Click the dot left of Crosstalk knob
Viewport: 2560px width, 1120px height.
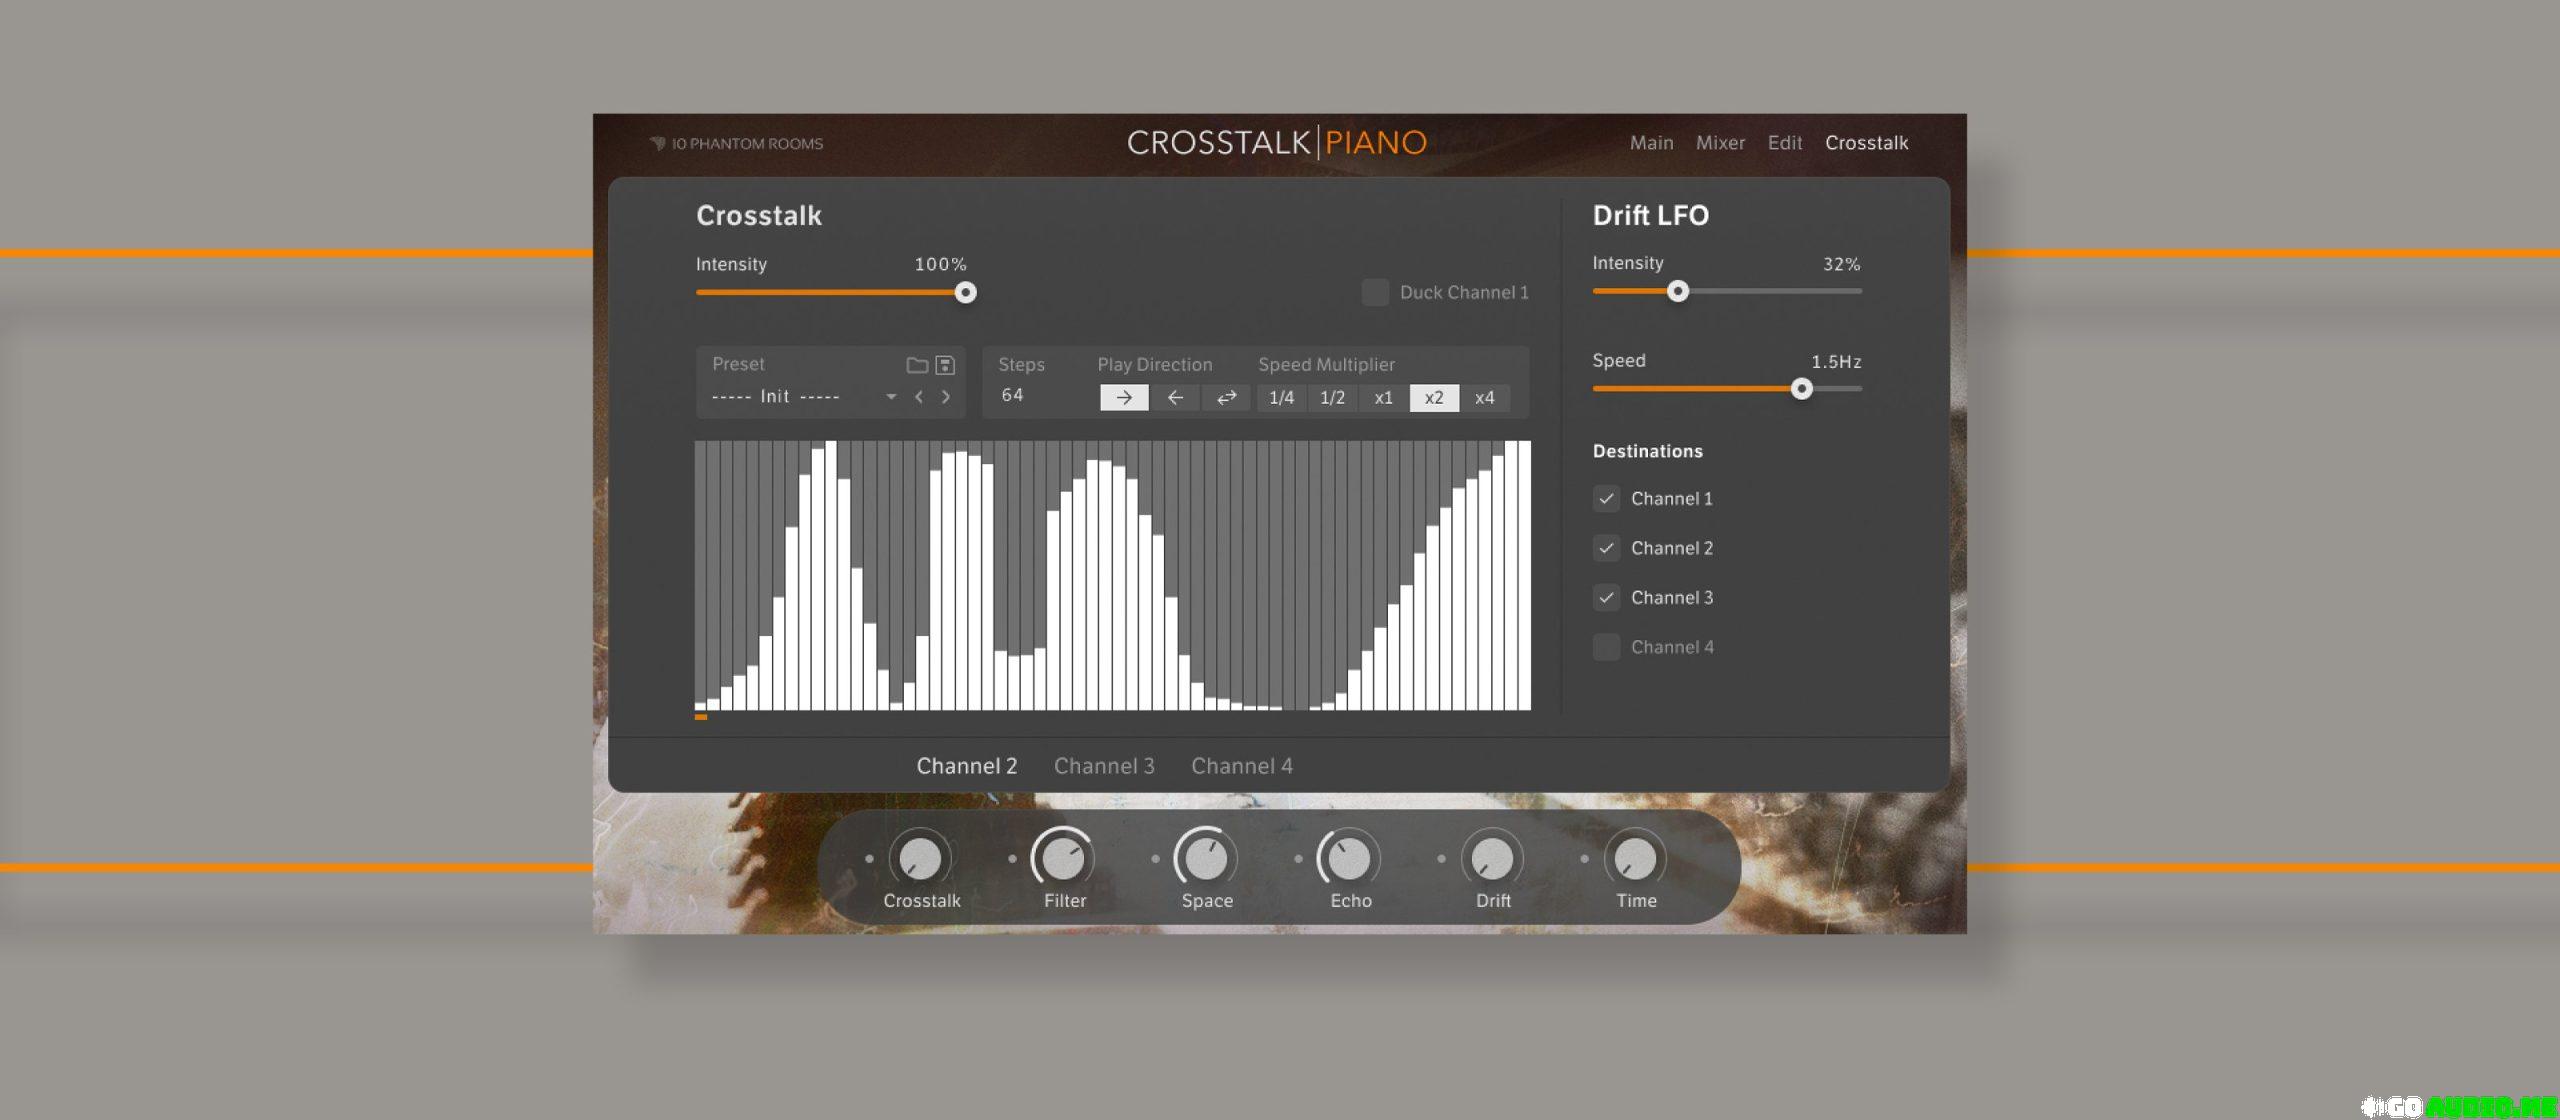869,858
